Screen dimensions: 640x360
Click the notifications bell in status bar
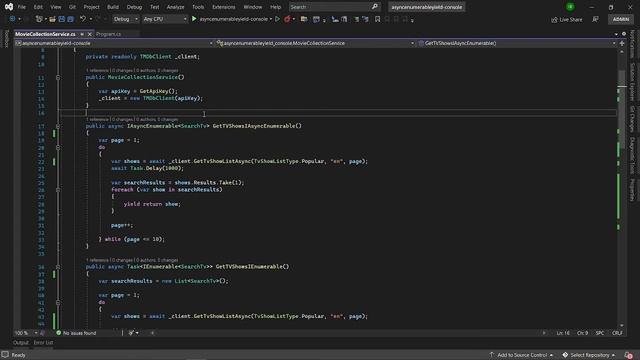point(629,355)
